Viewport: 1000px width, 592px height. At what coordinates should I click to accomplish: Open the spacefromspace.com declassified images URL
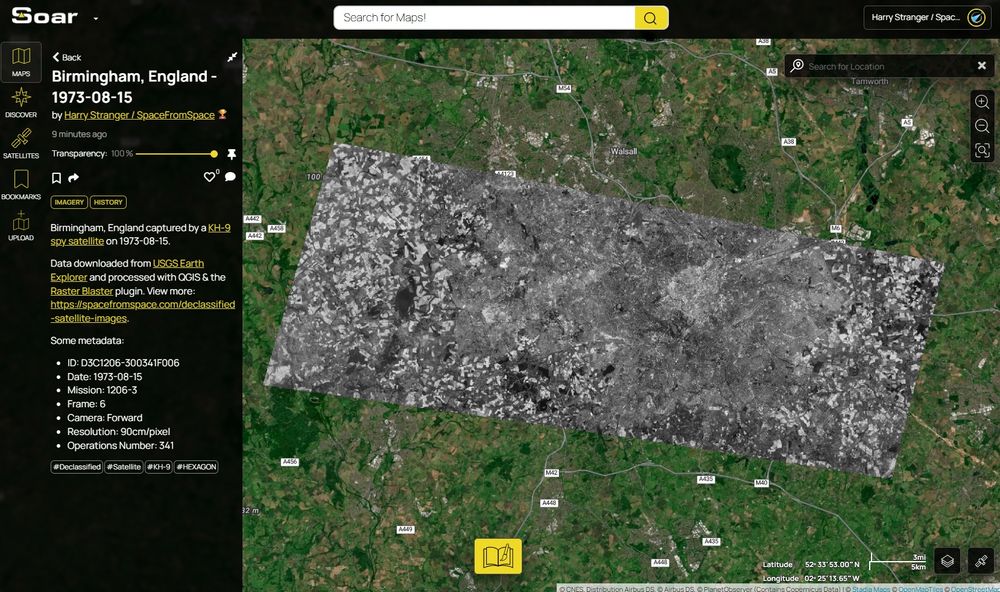143,311
